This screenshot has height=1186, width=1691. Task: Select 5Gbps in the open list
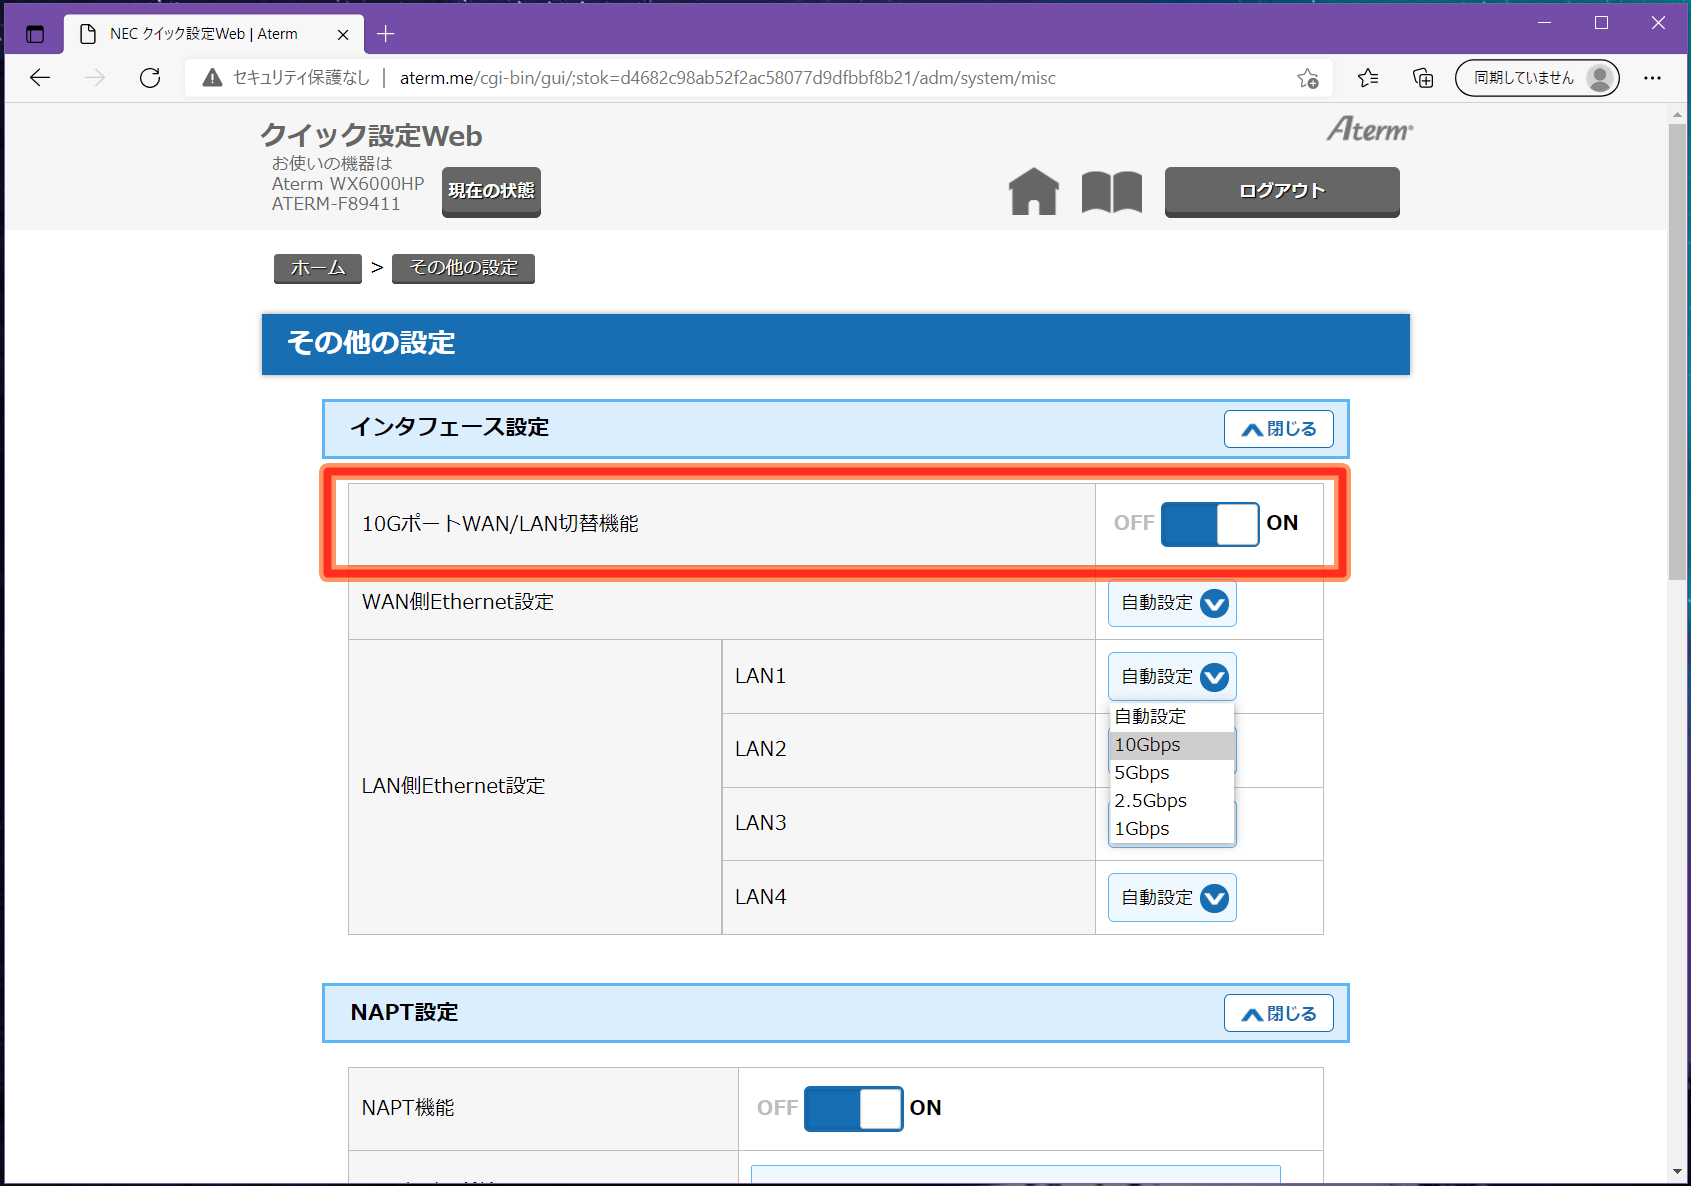(1172, 773)
